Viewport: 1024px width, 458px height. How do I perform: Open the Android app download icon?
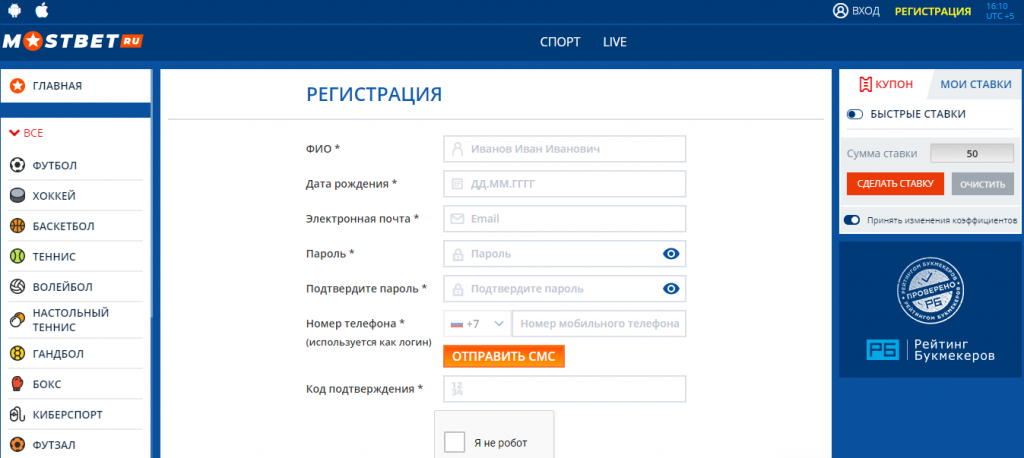pos(14,10)
